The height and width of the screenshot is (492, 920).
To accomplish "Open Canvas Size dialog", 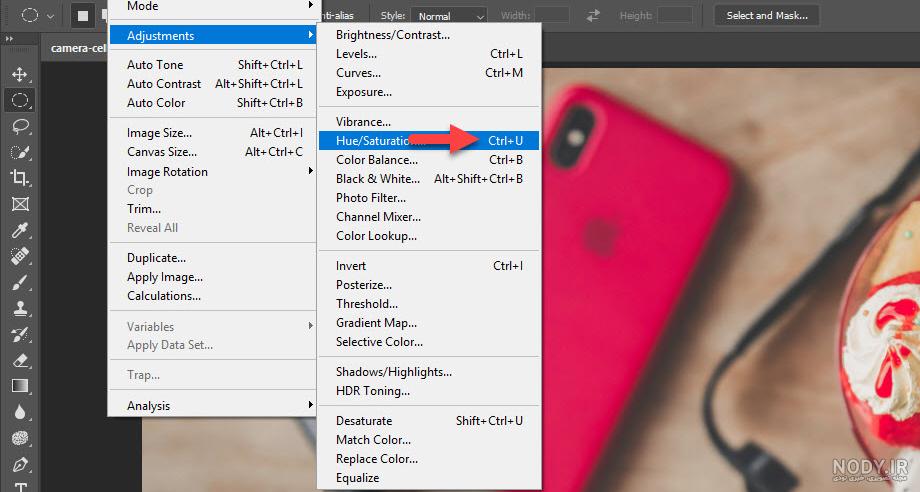I will tap(213, 152).
